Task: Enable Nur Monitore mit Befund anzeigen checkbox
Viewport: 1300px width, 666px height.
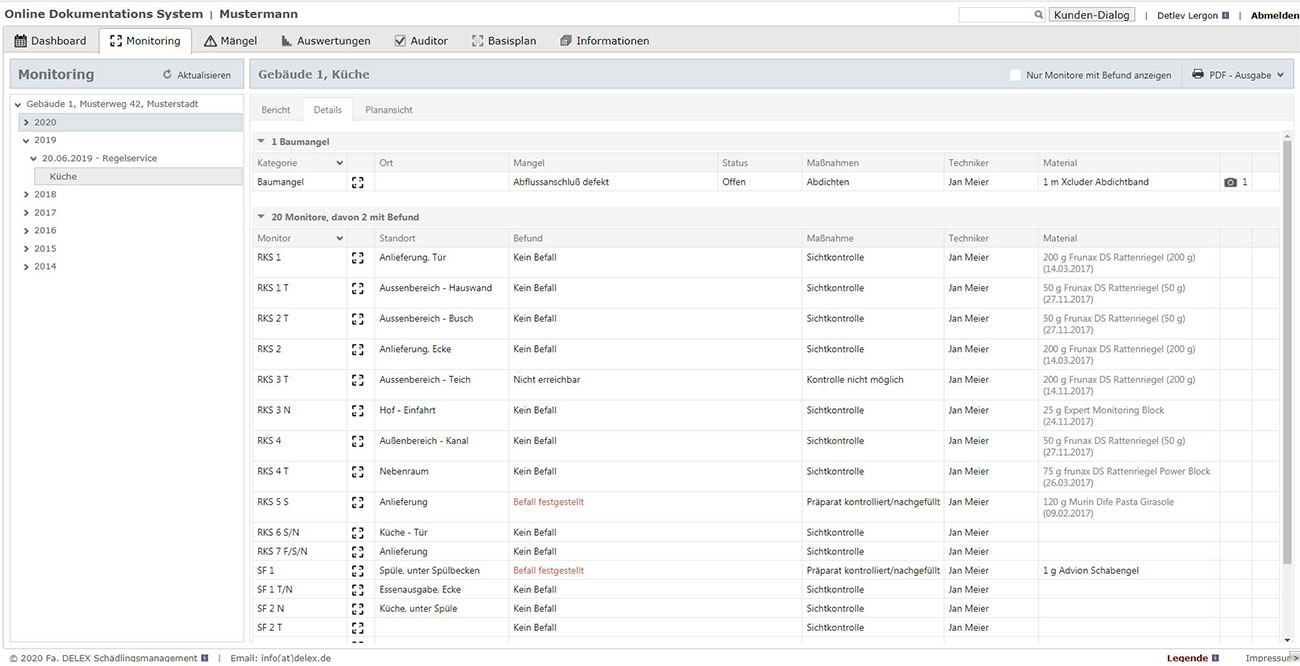Action: coord(1015,75)
